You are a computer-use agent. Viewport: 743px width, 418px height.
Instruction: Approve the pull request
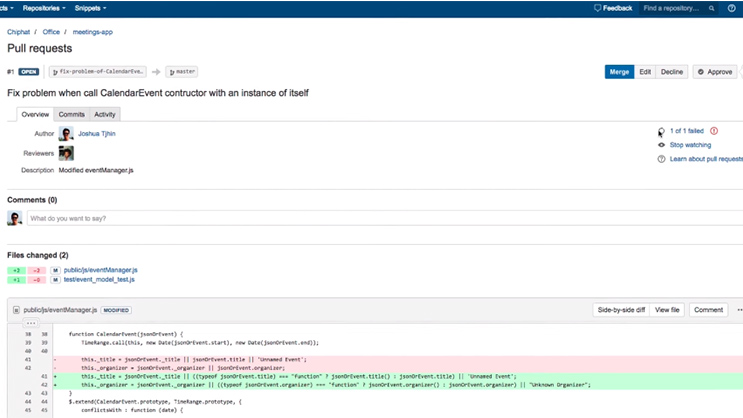pos(715,72)
